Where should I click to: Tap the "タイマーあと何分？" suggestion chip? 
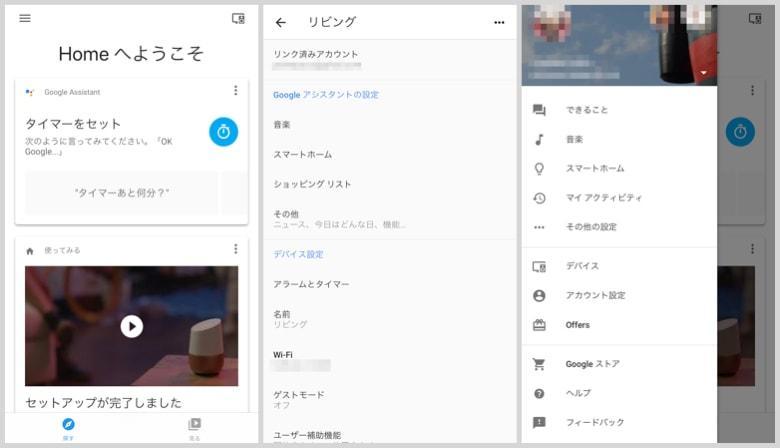(x=121, y=192)
